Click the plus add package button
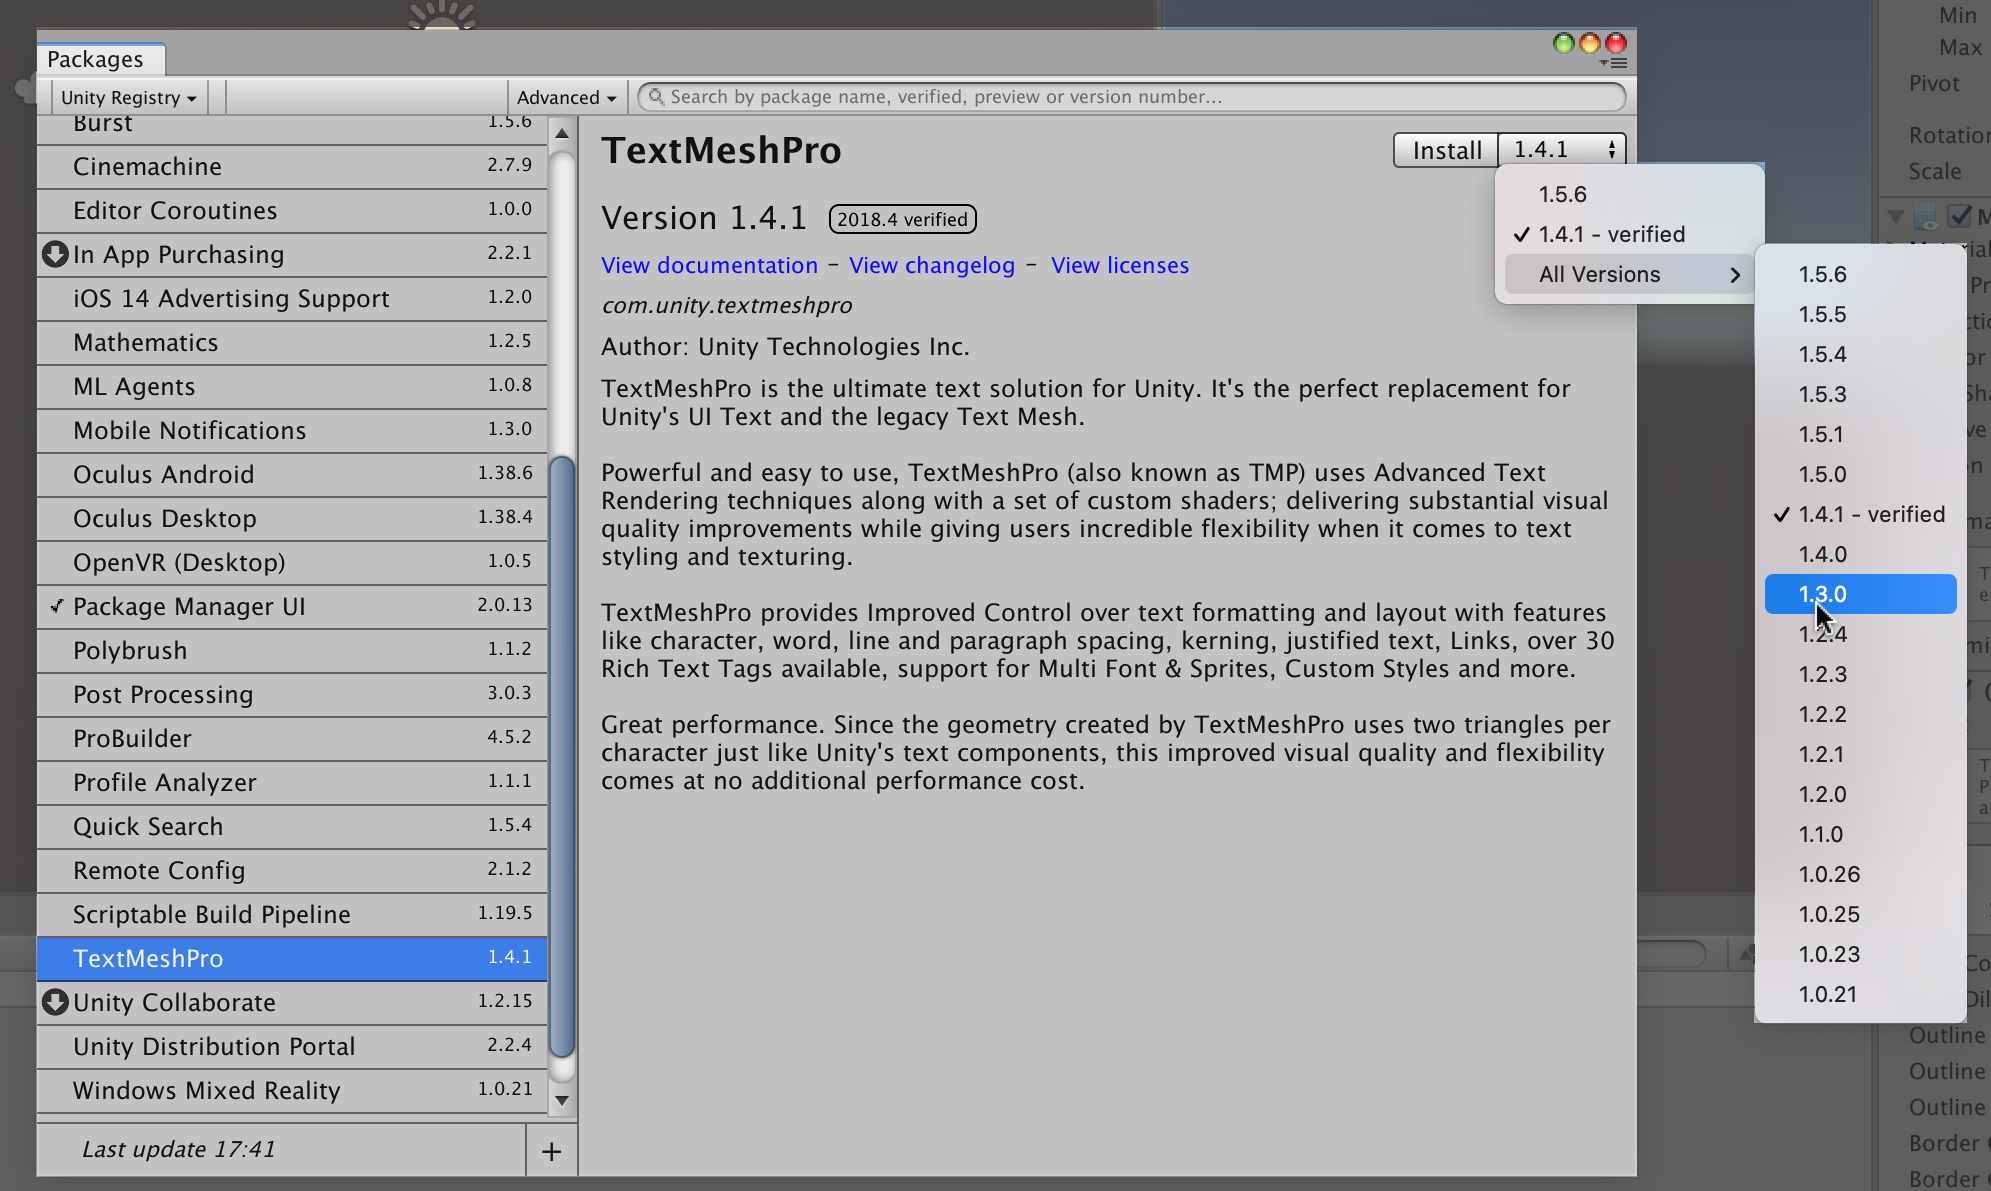Image resolution: width=1991 pixels, height=1191 pixels. pyautogui.click(x=551, y=1151)
